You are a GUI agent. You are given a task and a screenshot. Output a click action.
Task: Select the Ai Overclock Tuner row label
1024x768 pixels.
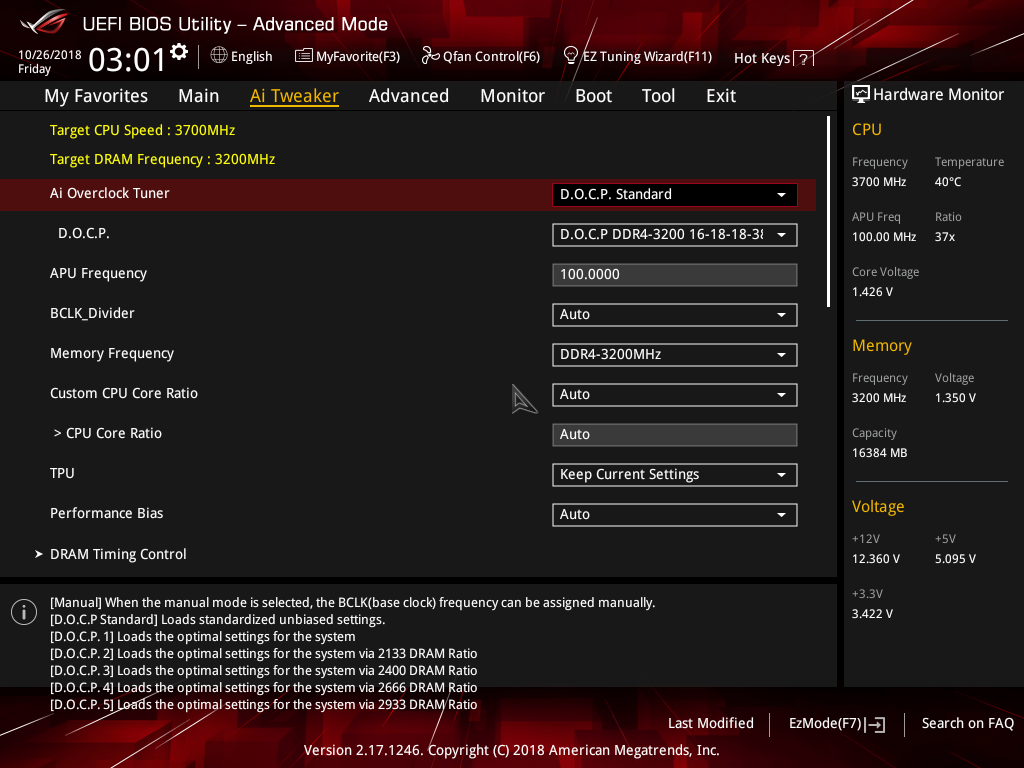110,193
